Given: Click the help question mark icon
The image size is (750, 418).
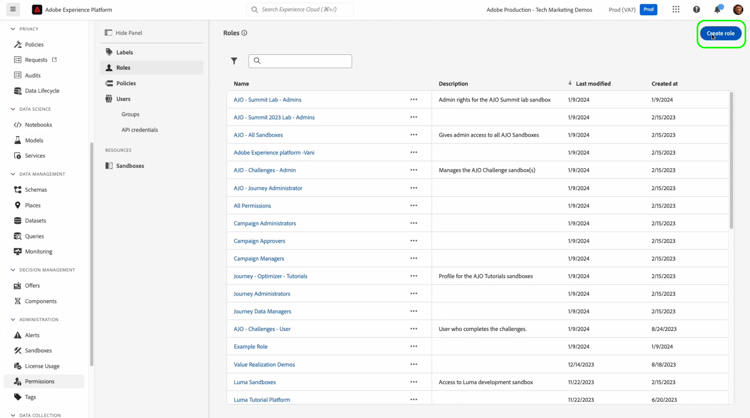Looking at the screenshot, I should tap(697, 10).
